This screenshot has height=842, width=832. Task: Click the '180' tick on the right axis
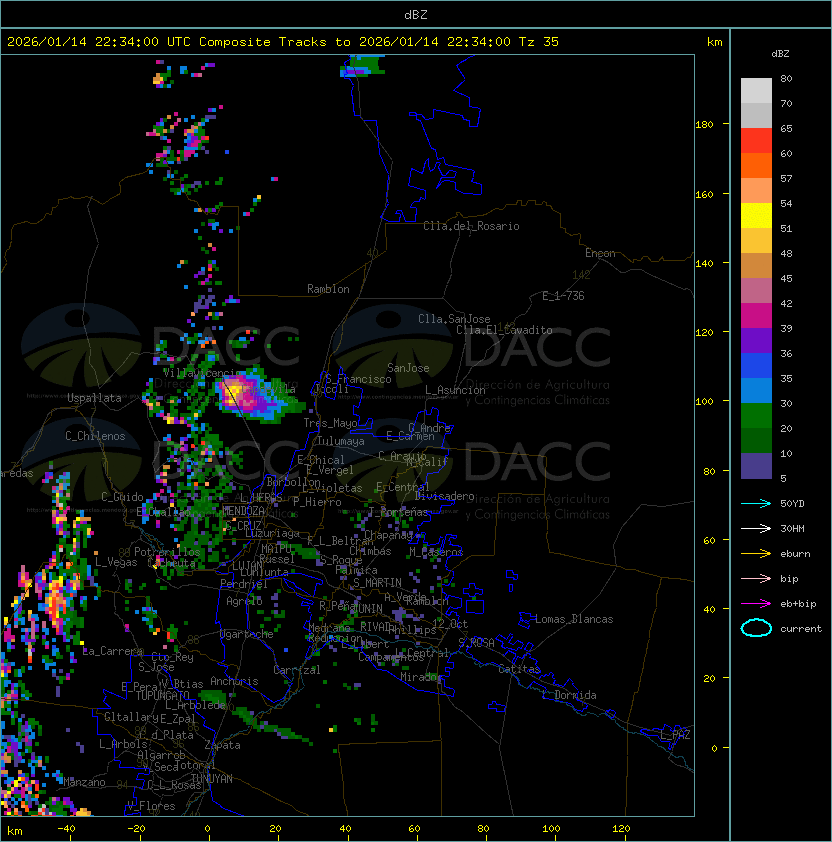(x=704, y=125)
